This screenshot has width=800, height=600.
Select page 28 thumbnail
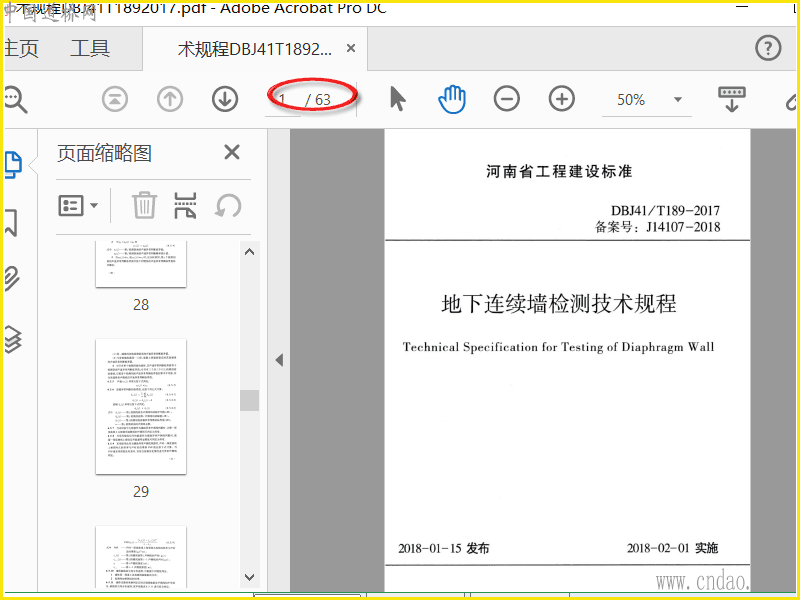[141, 263]
